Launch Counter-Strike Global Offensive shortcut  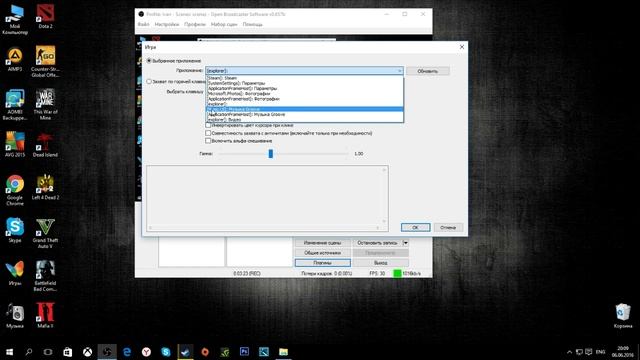[x=45, y=61]
